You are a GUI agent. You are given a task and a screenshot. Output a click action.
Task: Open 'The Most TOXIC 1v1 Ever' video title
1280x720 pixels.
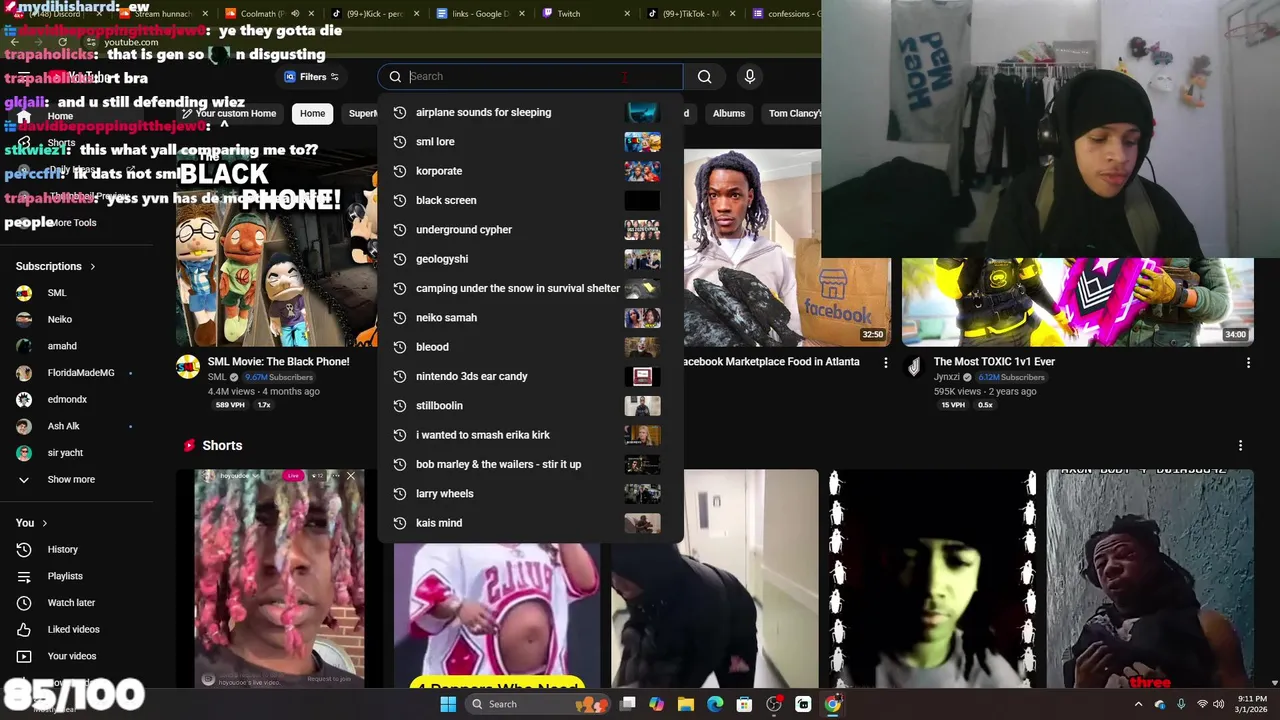pyautogui.click(x=994, y=362)
